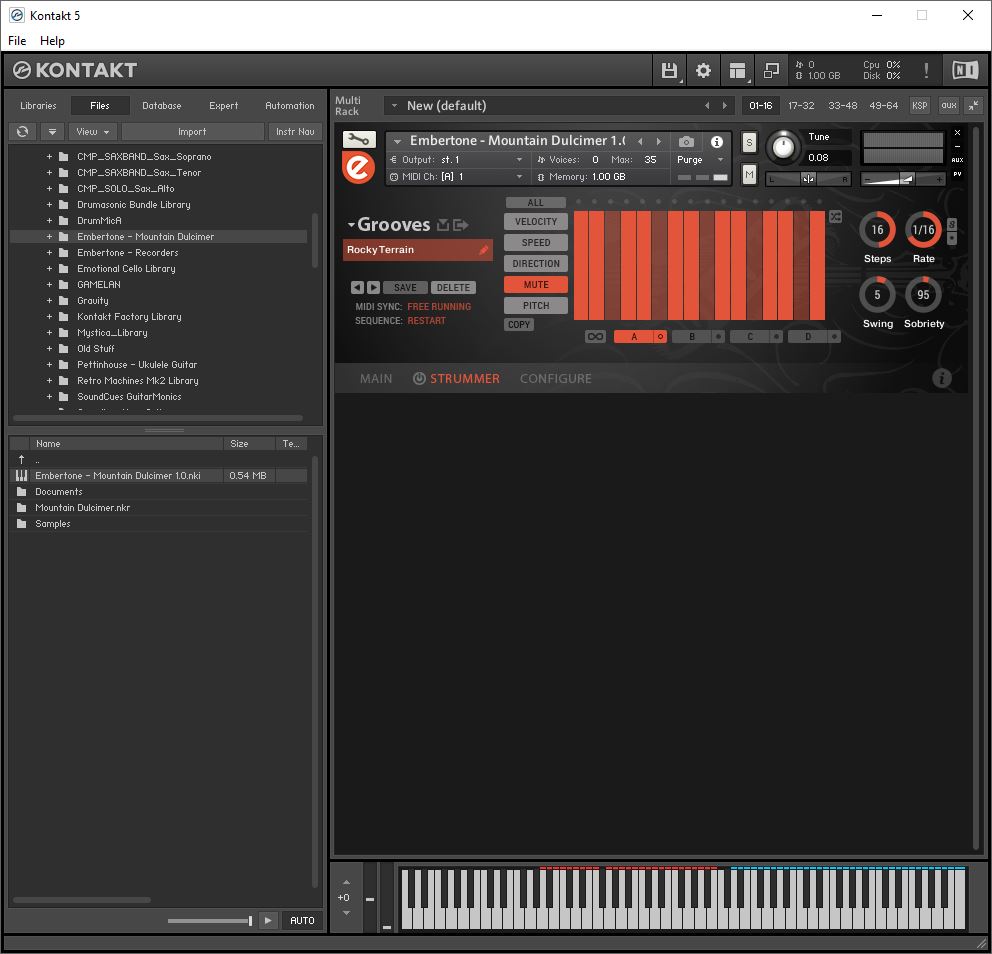Click the Native Instruments NI logo
The width and height of the screenshot is (992, 954).
point(965,70)
